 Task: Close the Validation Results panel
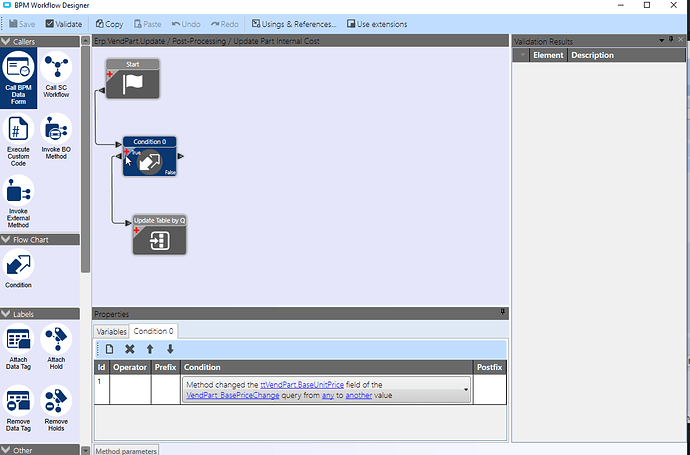click(x=681, y=40)
